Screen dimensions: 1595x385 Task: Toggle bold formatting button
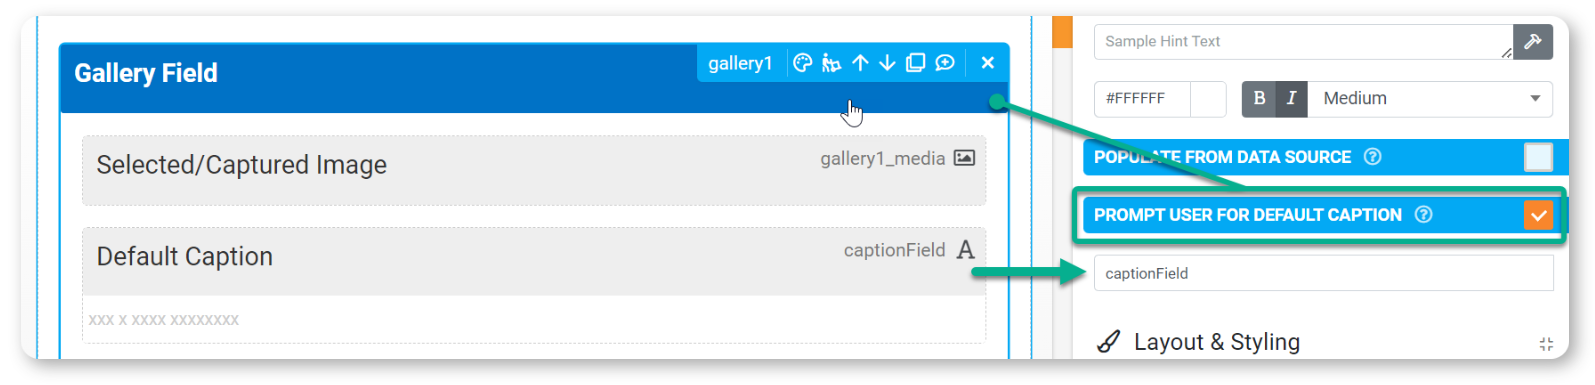click(1259, 98)
